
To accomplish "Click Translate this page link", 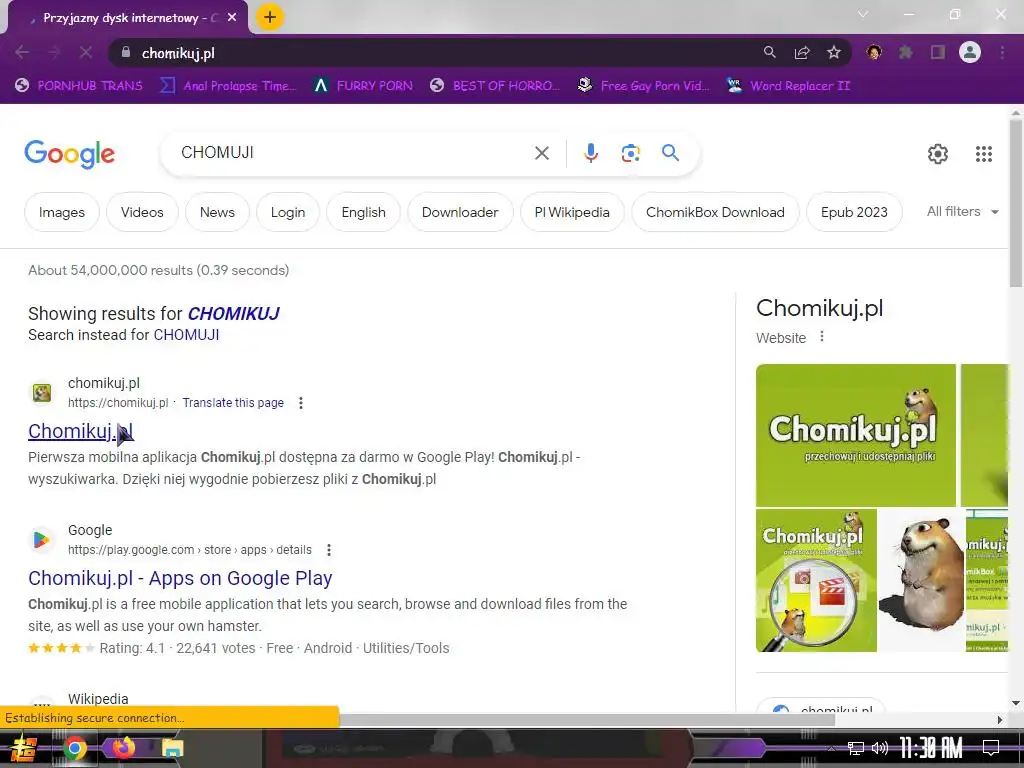I will click(232, 403).
